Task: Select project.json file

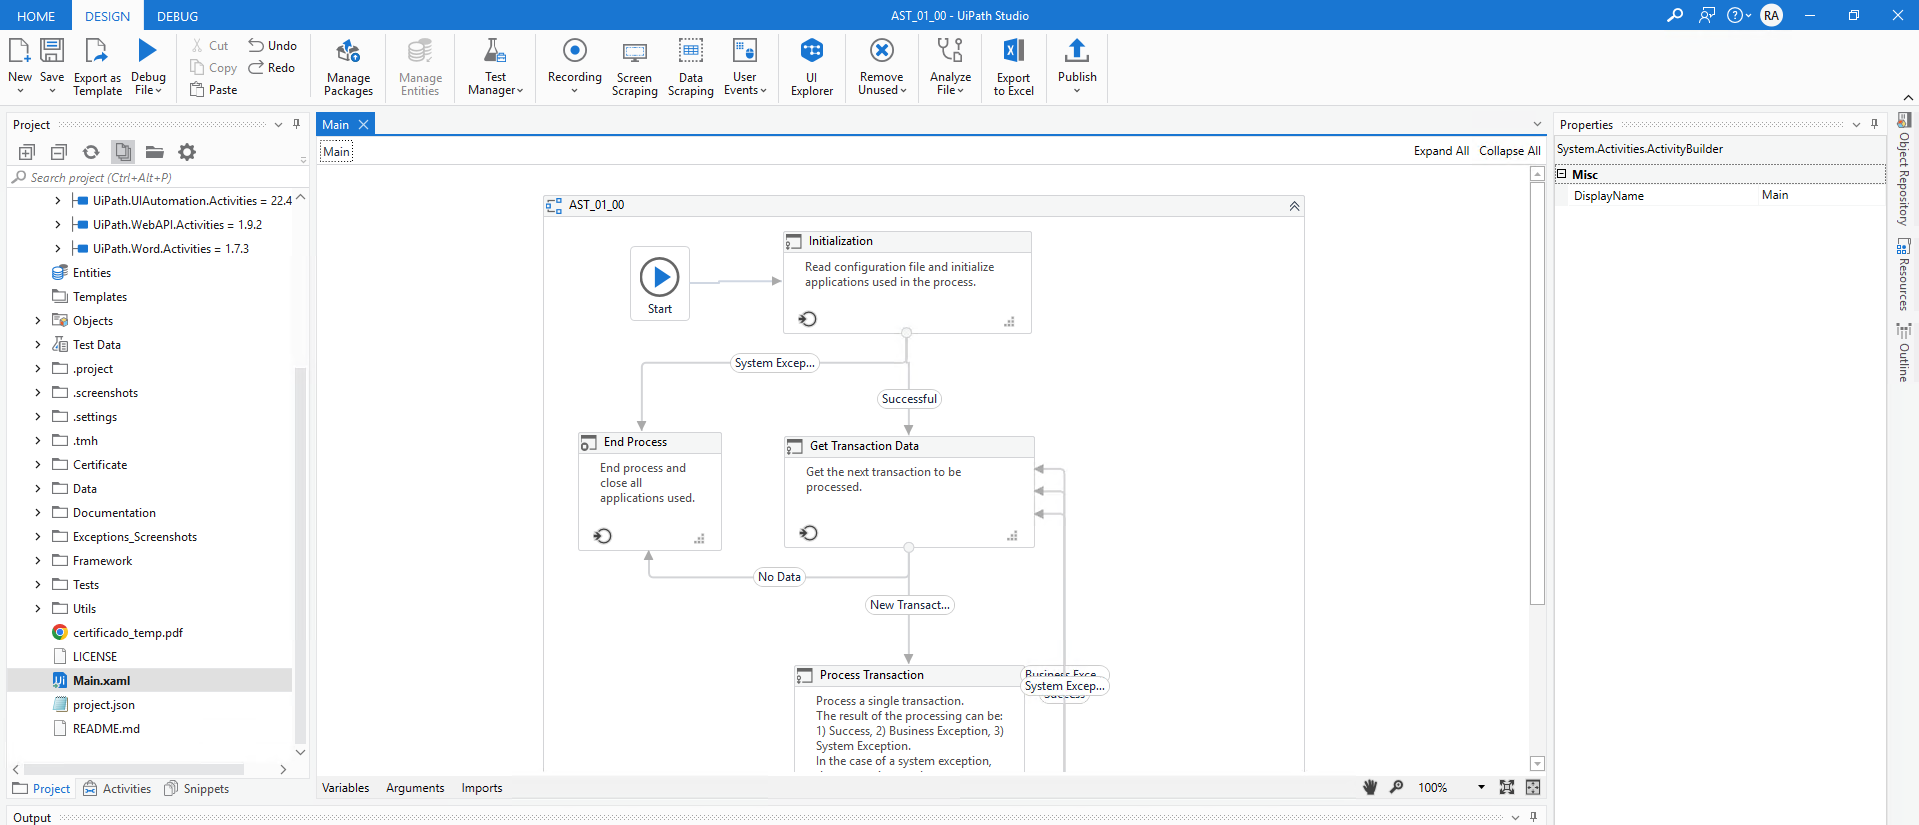Action: (103, 705)
